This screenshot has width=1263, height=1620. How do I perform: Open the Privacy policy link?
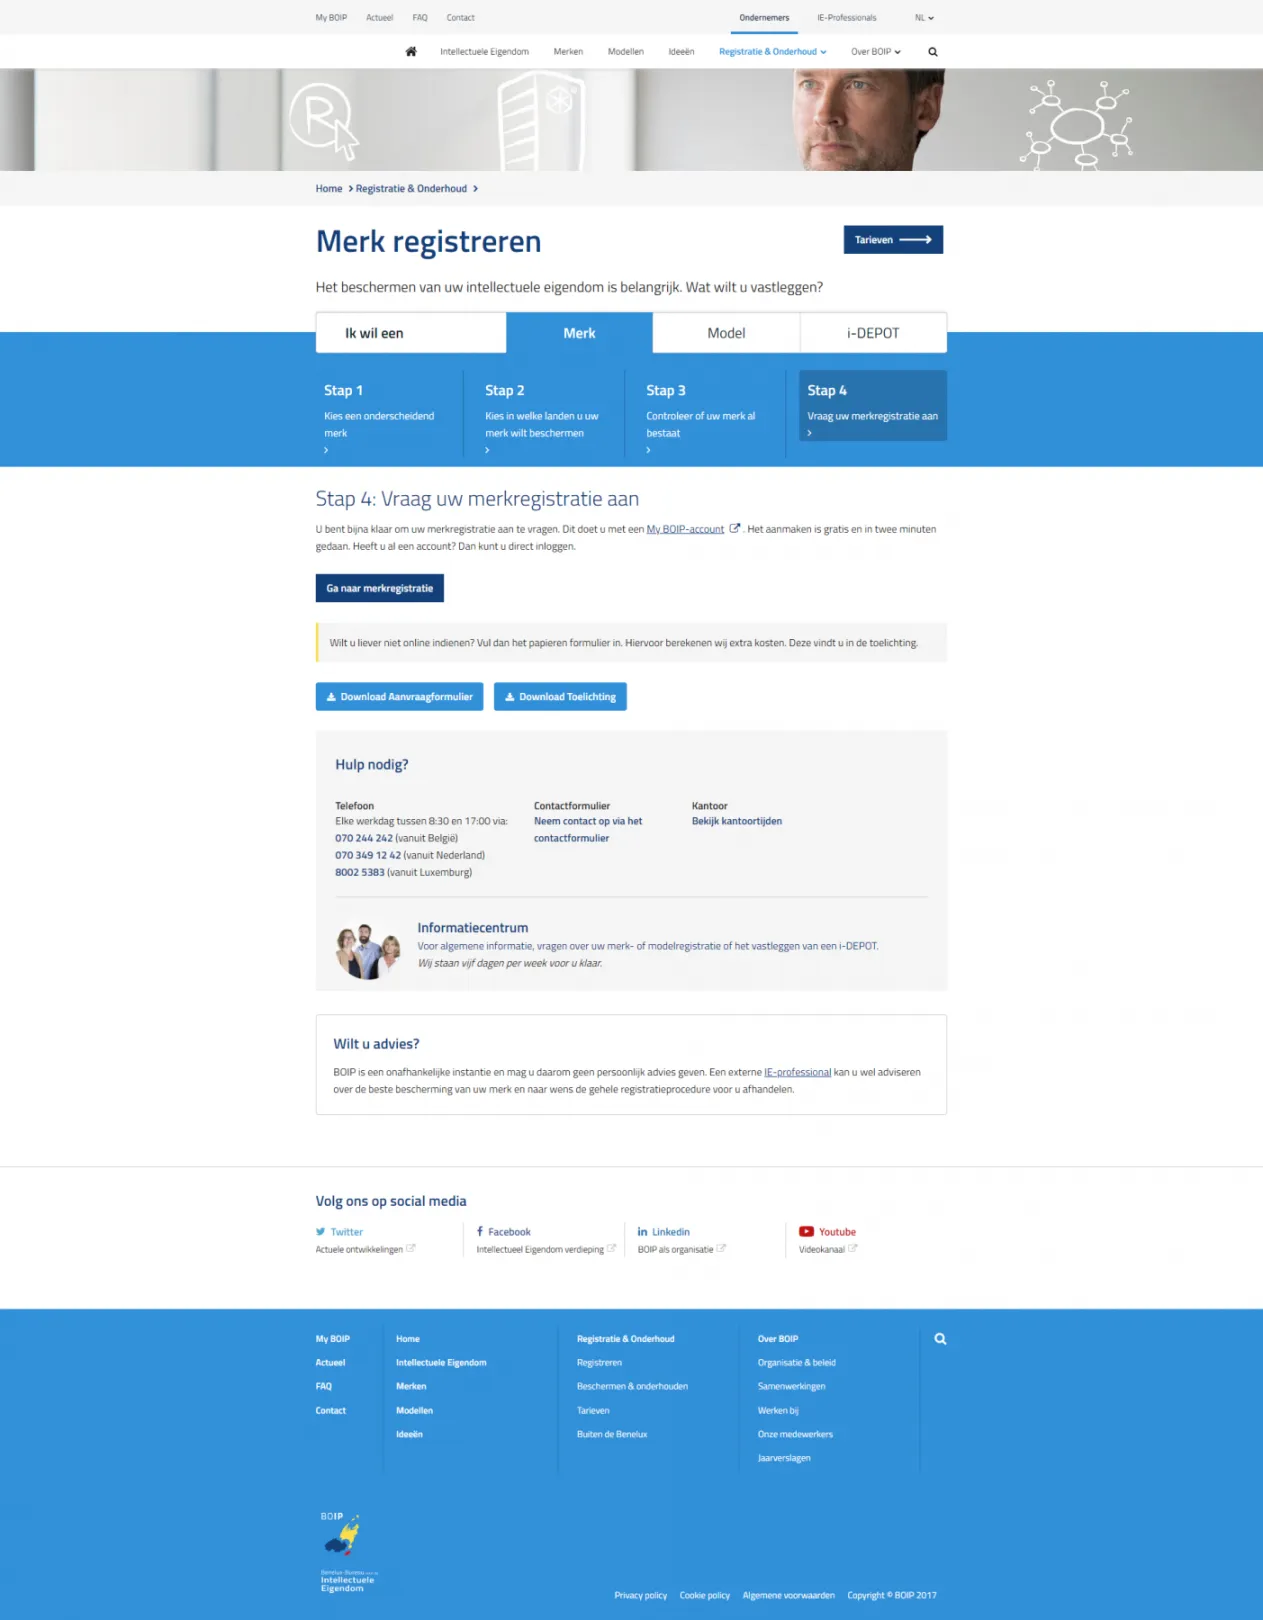pos(640,1596)
